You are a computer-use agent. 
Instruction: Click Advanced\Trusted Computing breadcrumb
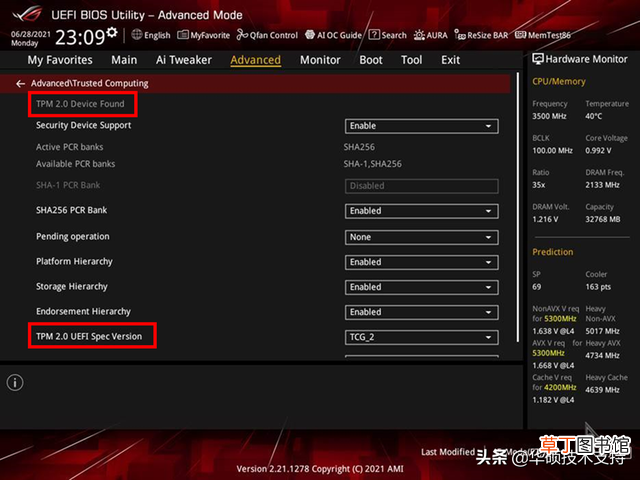click(x=90, y=83)
